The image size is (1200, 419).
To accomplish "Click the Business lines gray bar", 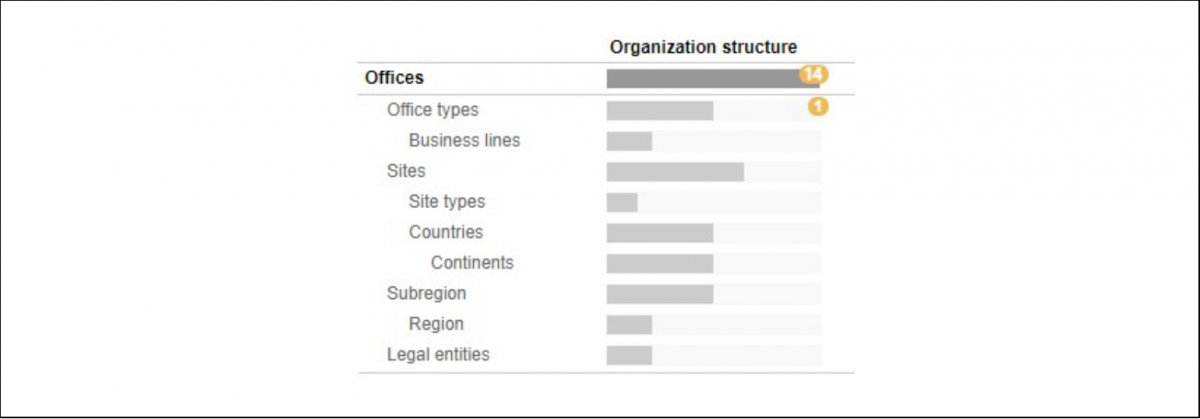I will coord(629,141).
